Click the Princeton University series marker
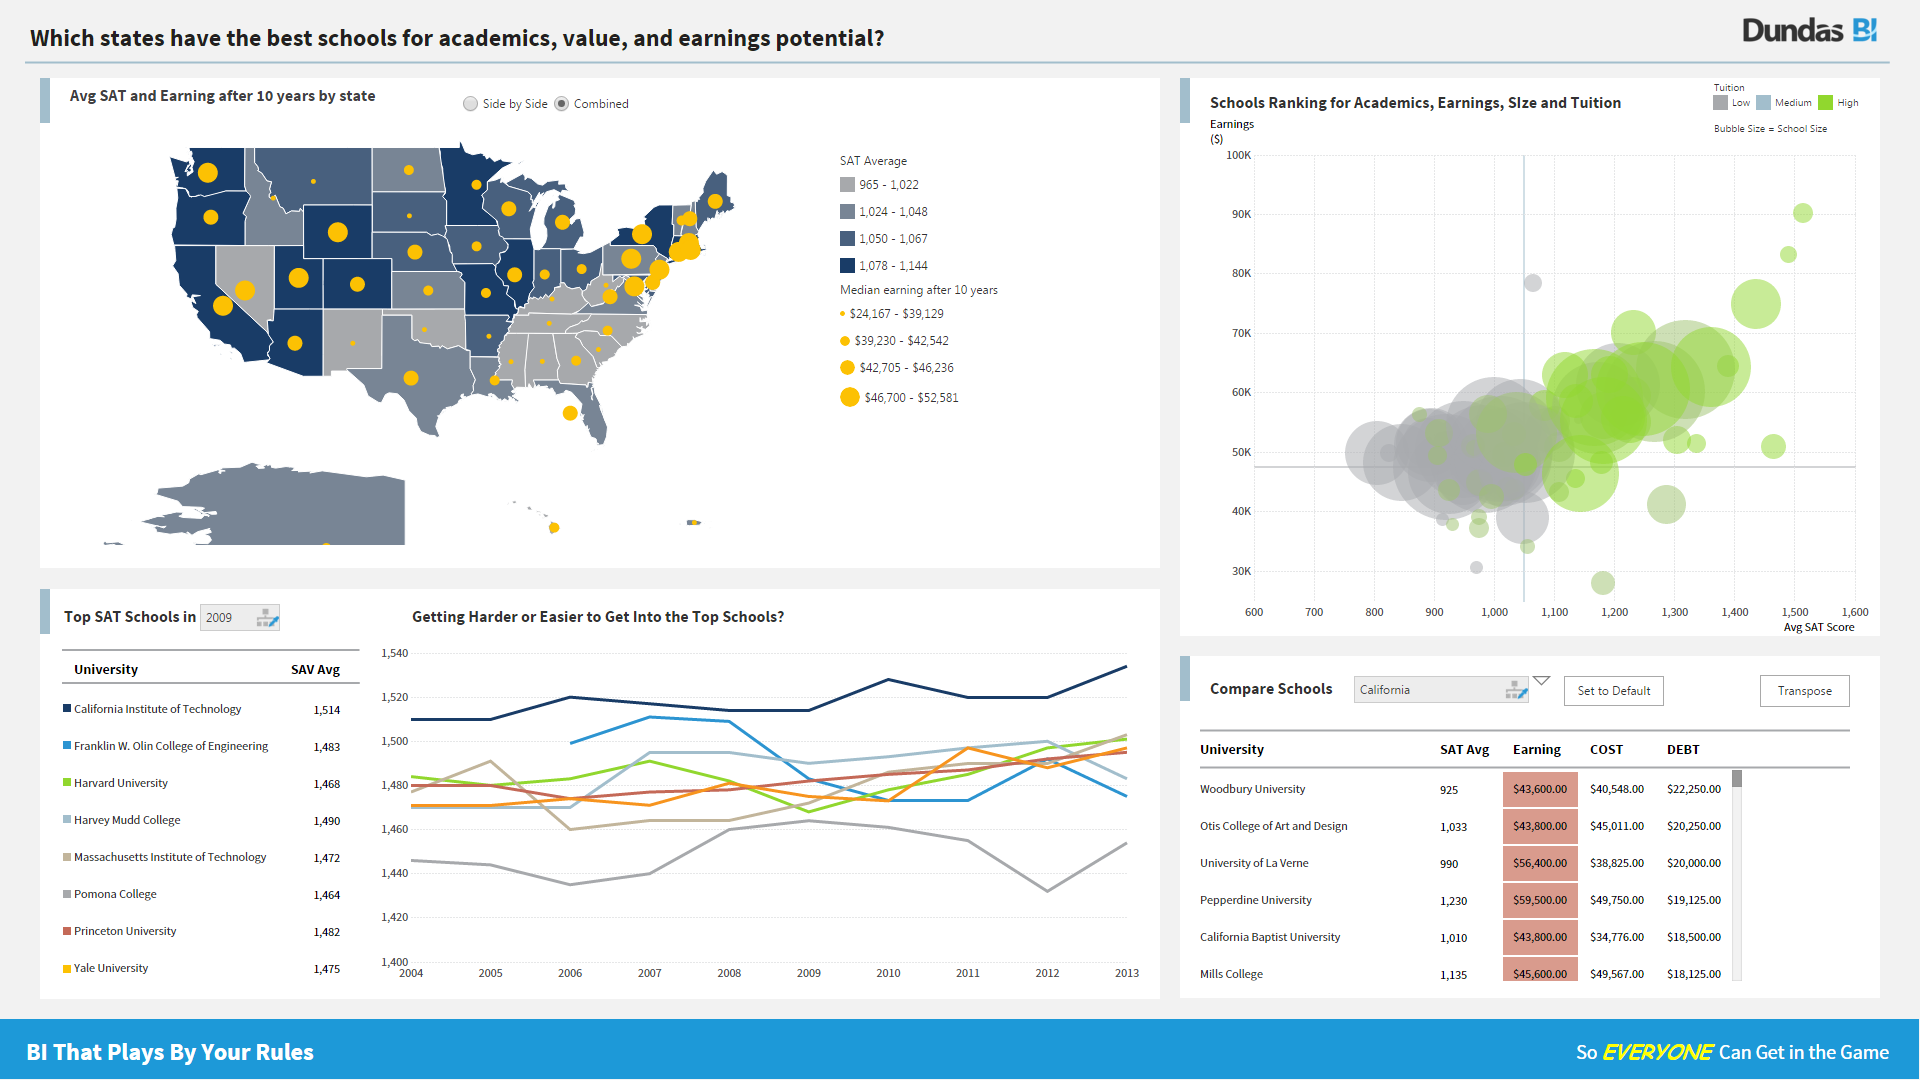Image resolution: width=1920 pixels, height=1080 pixels. (x=67, y=931)
